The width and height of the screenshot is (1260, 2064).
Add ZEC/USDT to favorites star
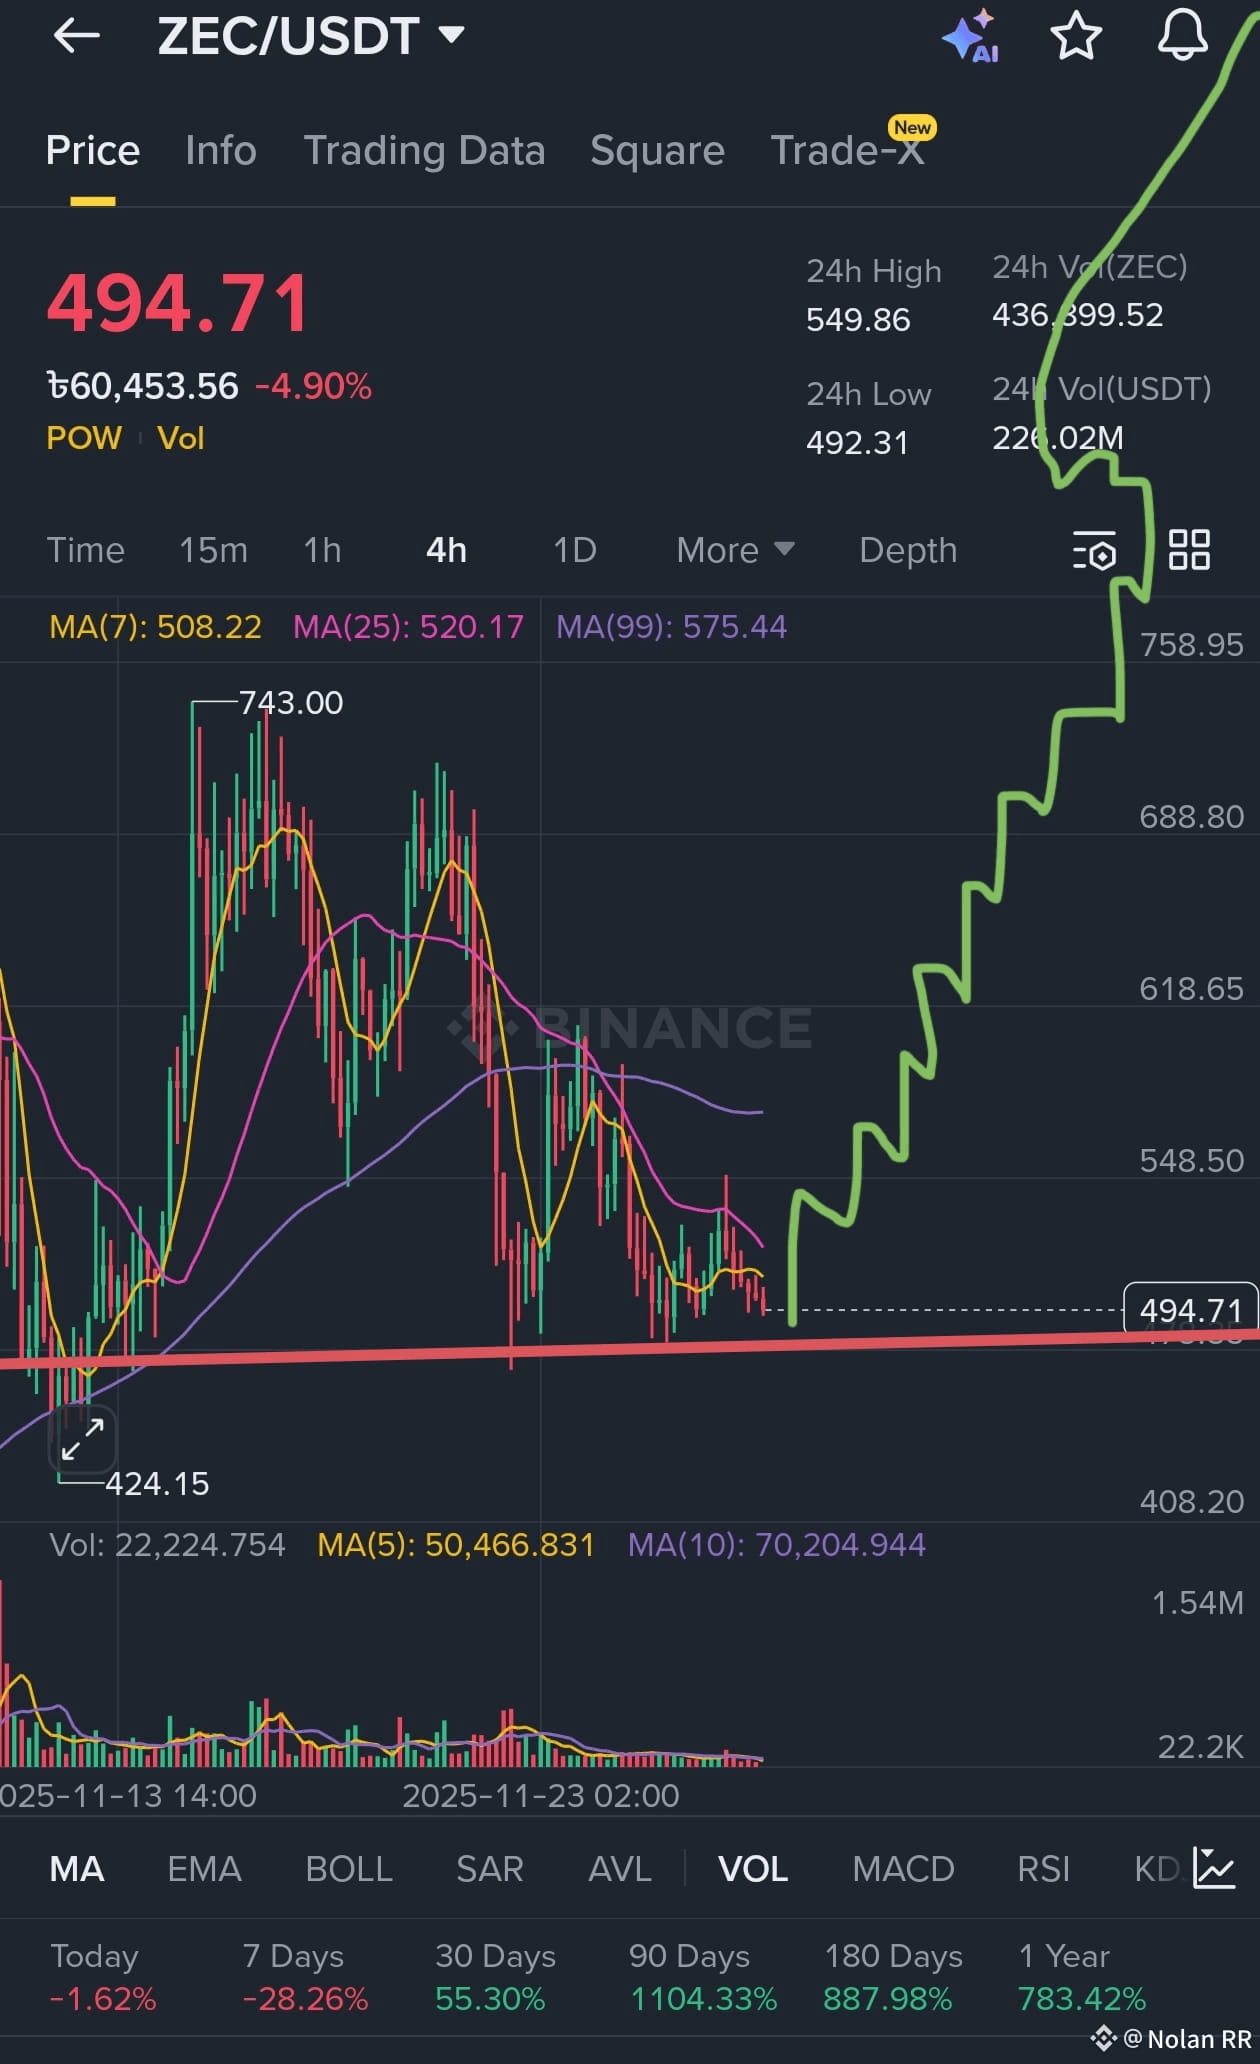point(1076,36)
